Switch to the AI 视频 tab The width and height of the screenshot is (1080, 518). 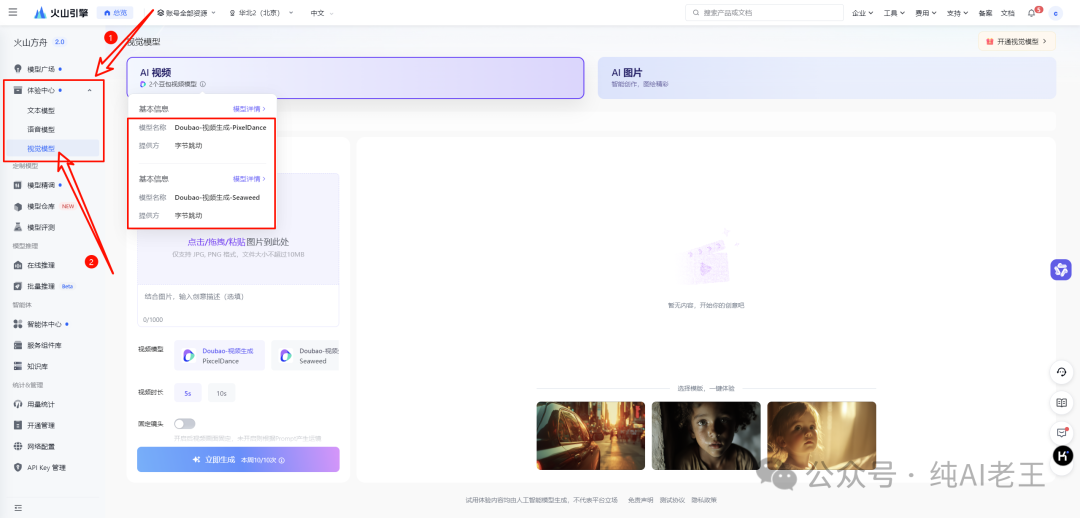click(355, 77)
